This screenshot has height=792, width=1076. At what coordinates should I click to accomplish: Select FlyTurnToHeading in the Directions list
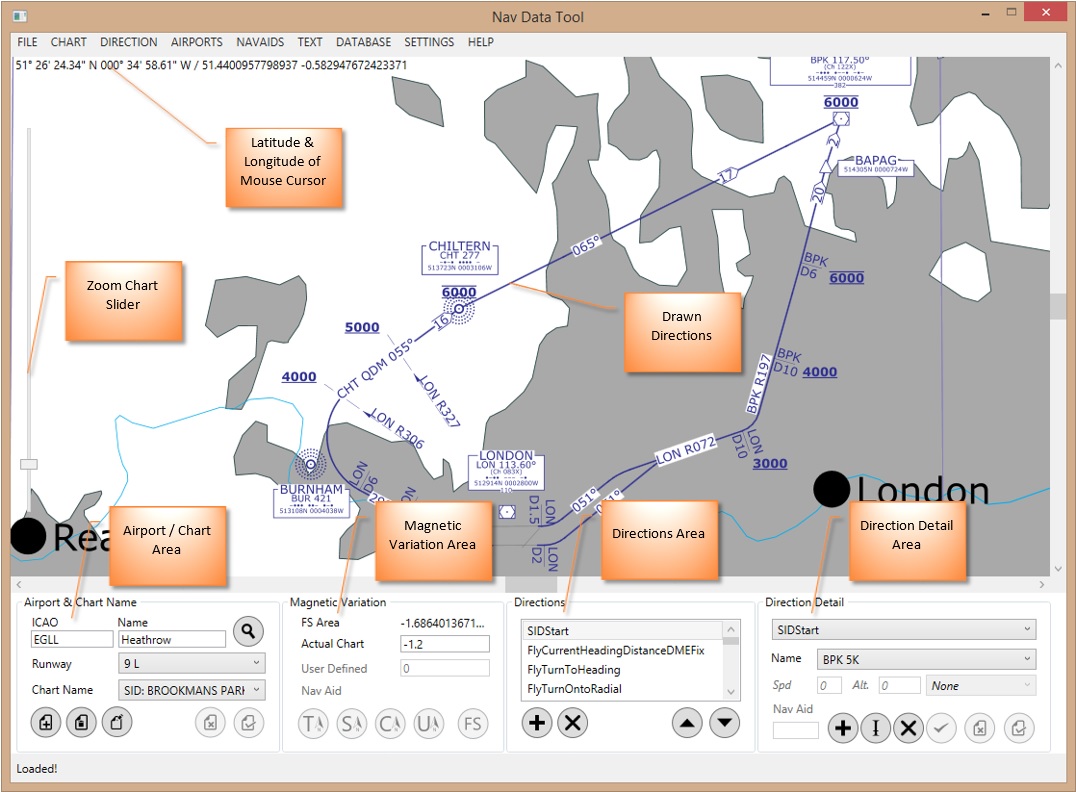[622, 669]
